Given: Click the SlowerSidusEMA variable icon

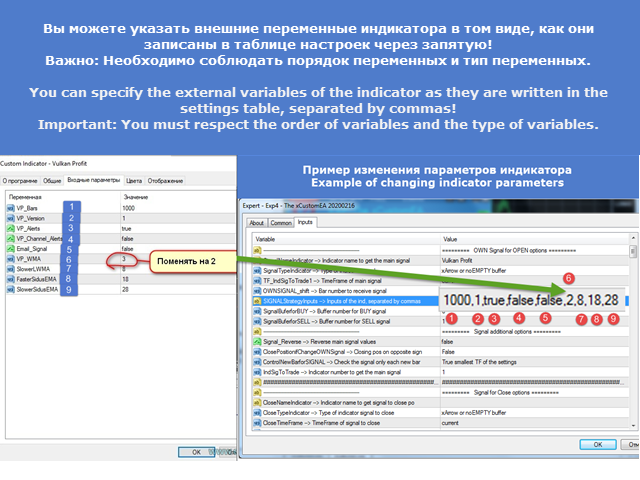Looking at the screenshot, I should pos(11,290).
